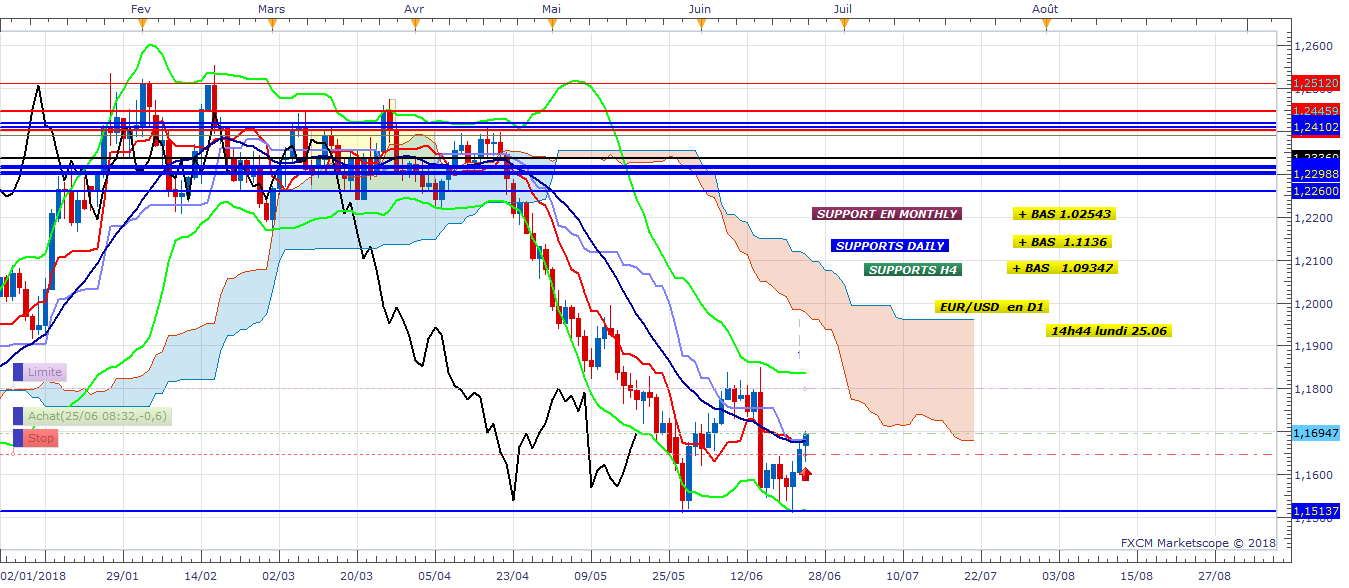The image size is (1349, 588).
Task: Click the orange marker below Juin
Action: pos(700,25)
